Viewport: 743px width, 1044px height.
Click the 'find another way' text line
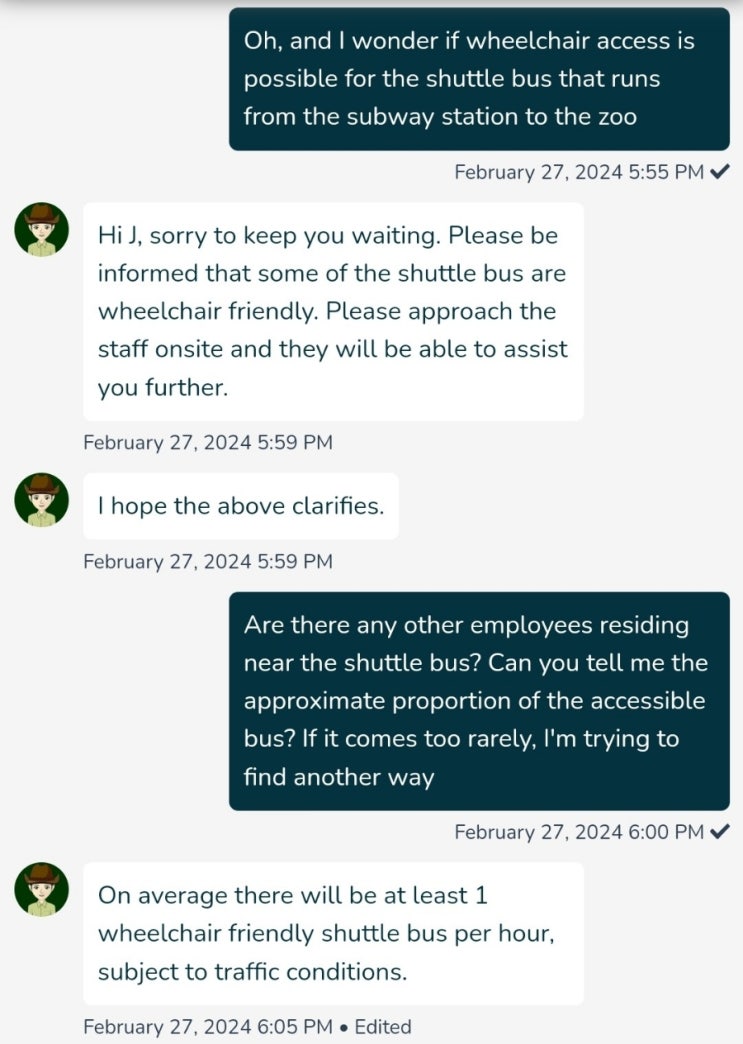click(338, 777)
